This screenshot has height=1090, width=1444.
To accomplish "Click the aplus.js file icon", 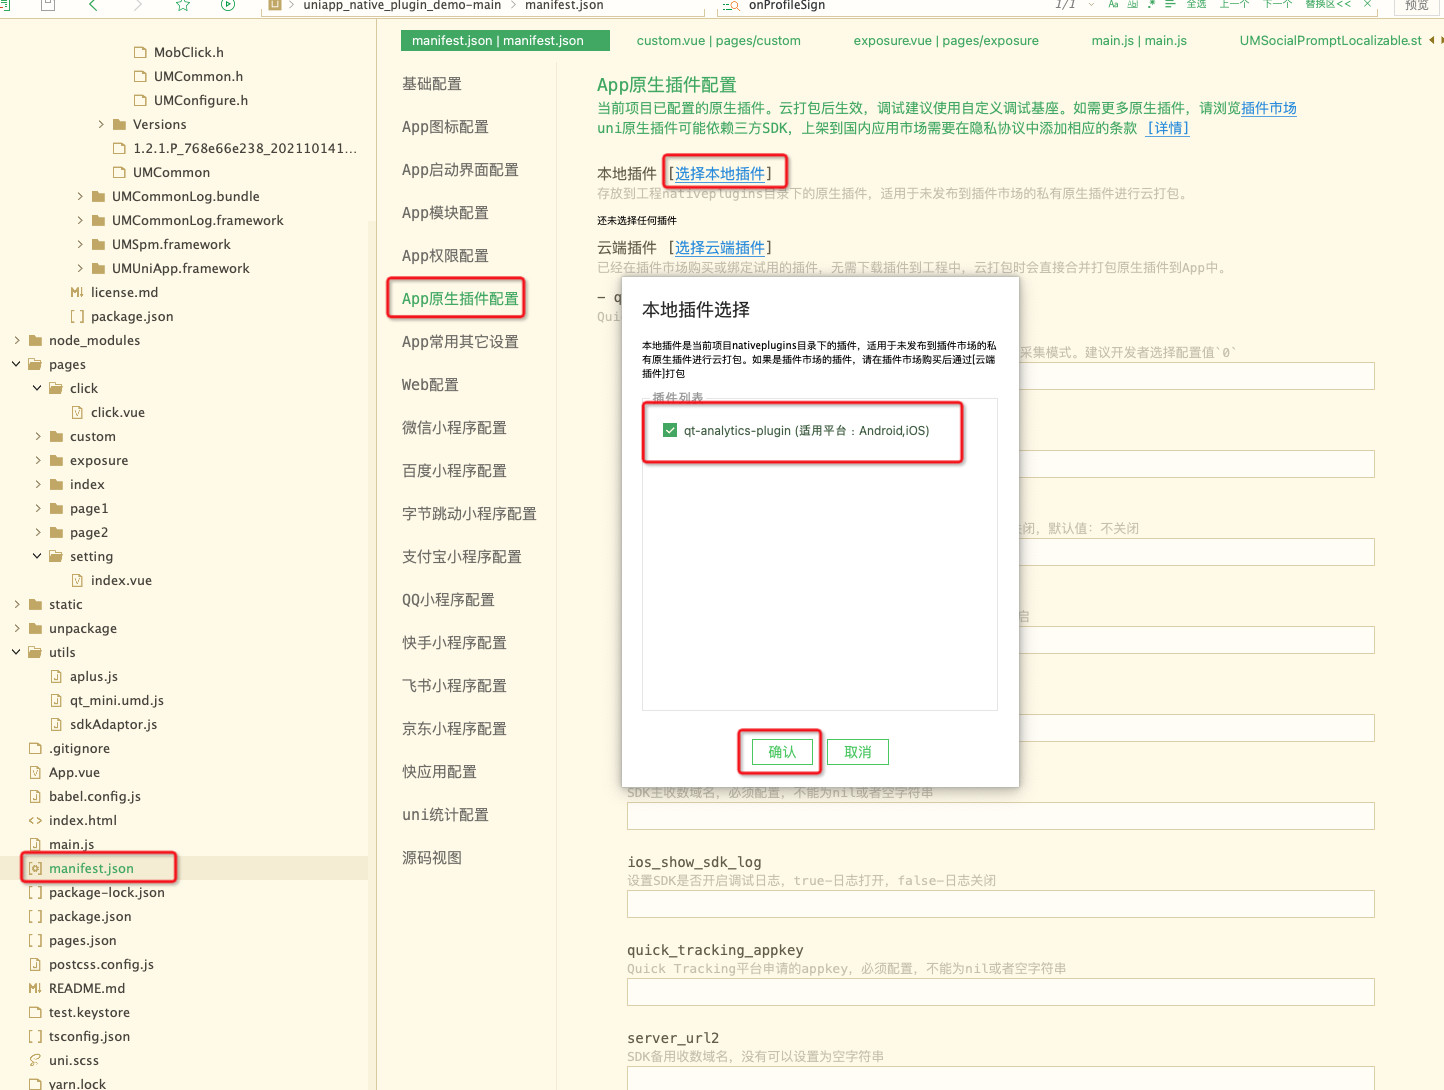I will (x=56, y=676).
